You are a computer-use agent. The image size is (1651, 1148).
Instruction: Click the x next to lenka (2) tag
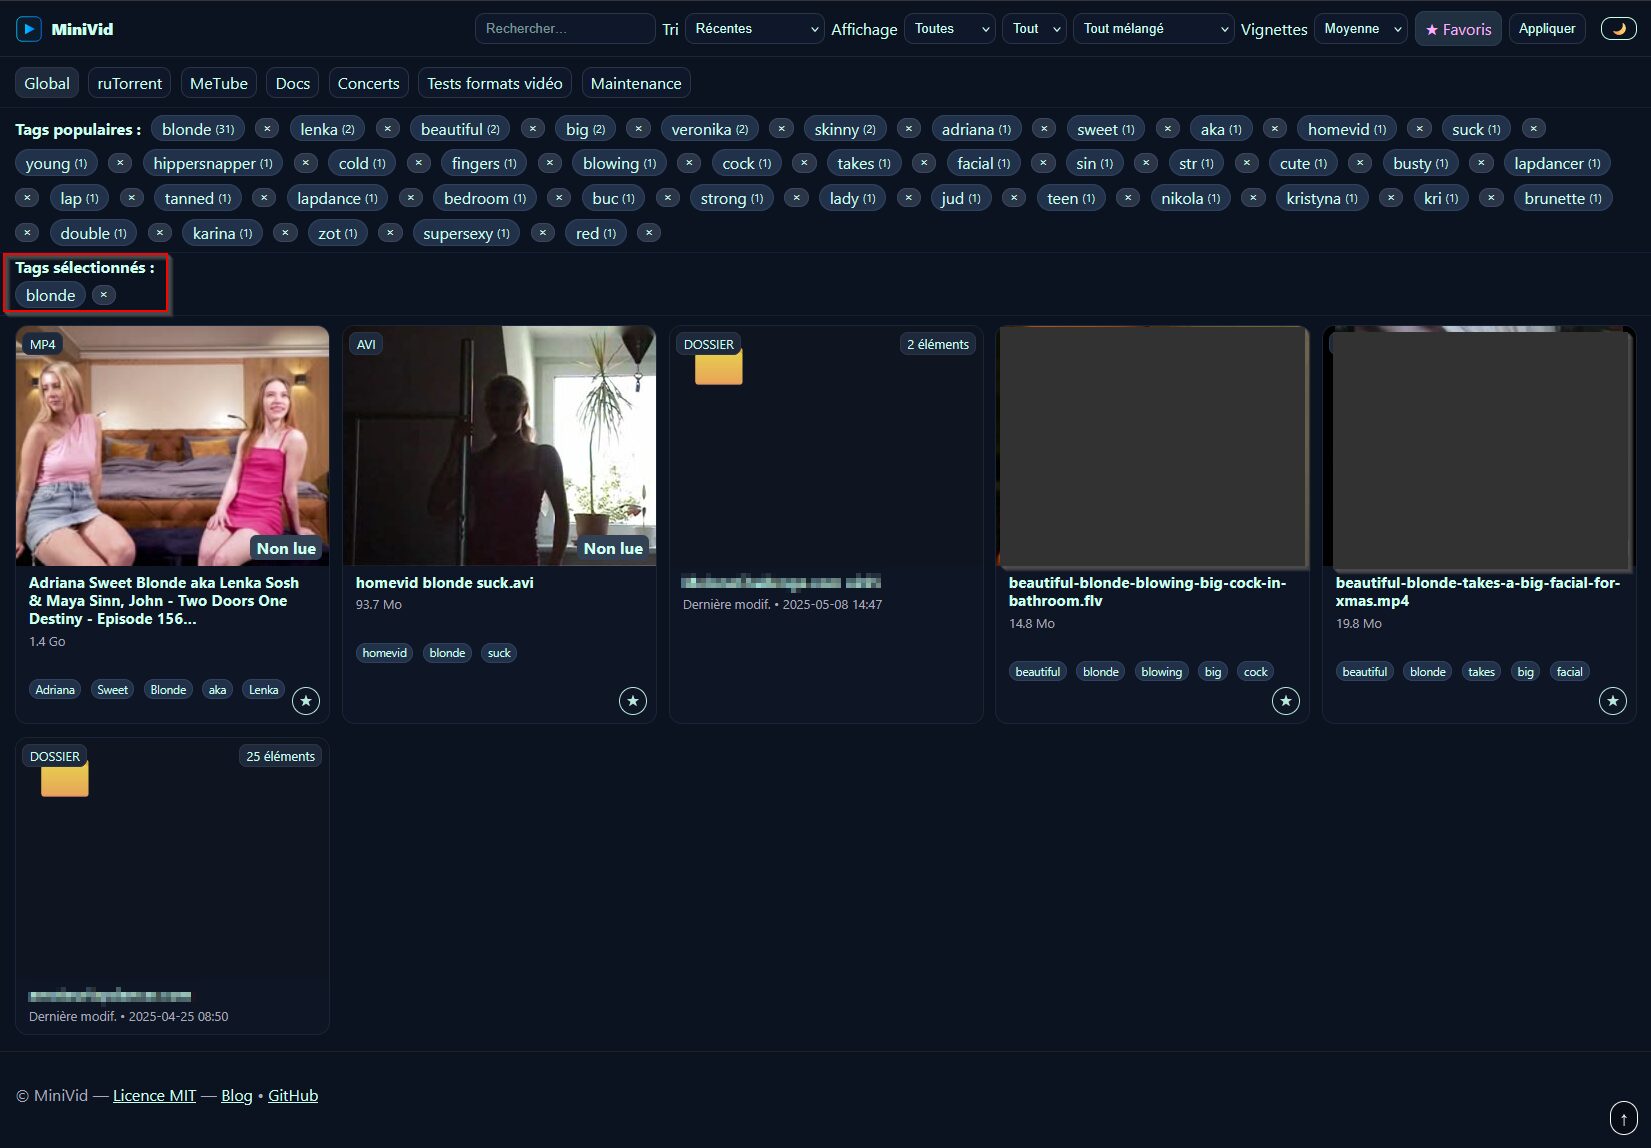click(x=388, y=129)
